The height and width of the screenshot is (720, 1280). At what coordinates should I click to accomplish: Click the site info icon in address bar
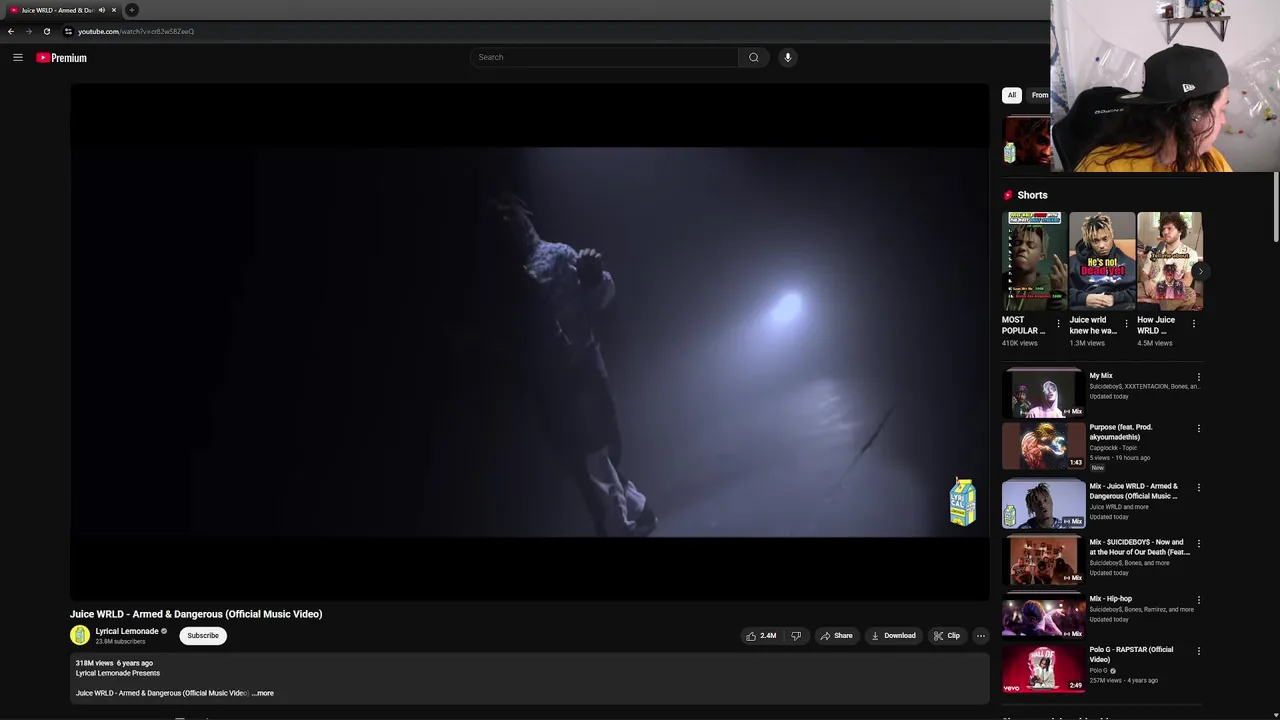click(x=68, y=31)
